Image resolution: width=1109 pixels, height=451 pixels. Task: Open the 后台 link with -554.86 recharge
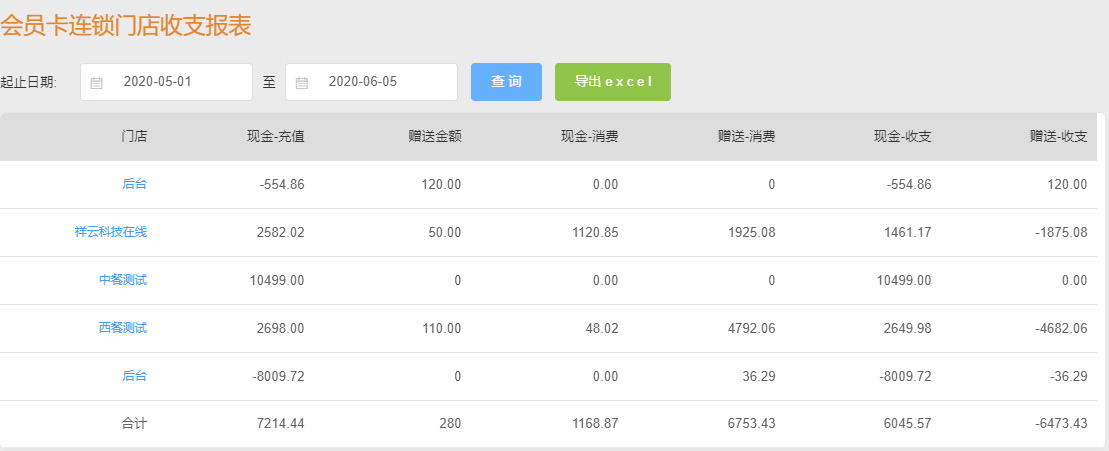[x=134, y=184]
